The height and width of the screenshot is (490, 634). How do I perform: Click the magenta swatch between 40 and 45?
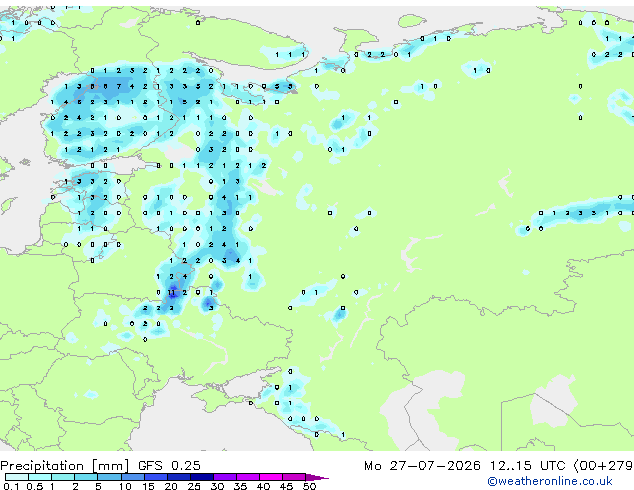pos(271,477)
